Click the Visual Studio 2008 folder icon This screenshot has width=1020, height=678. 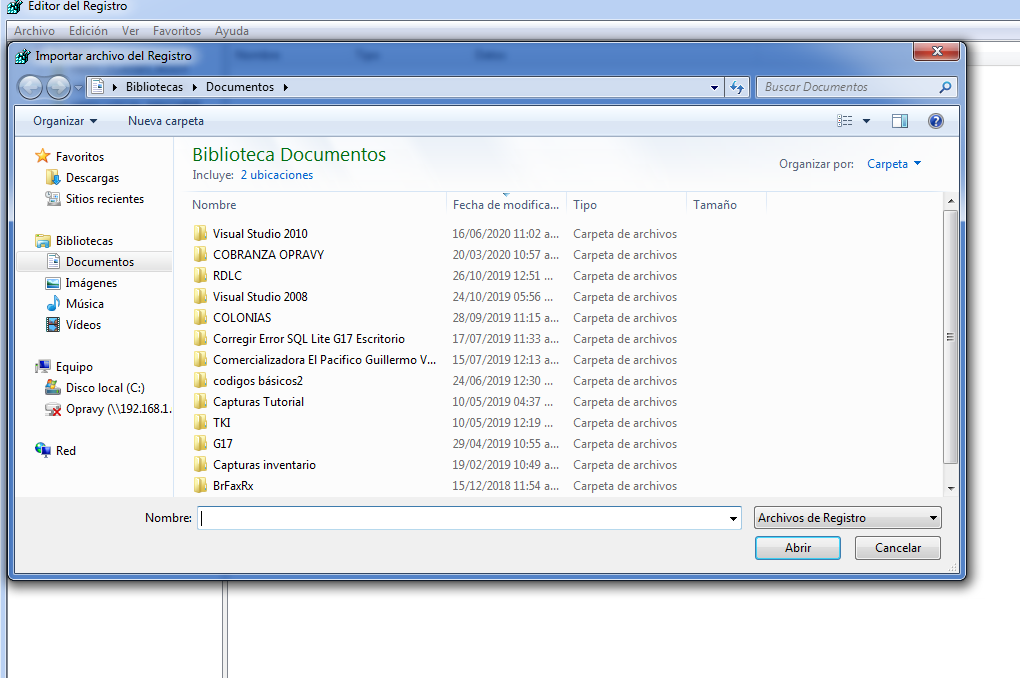(x=200, y=297)
